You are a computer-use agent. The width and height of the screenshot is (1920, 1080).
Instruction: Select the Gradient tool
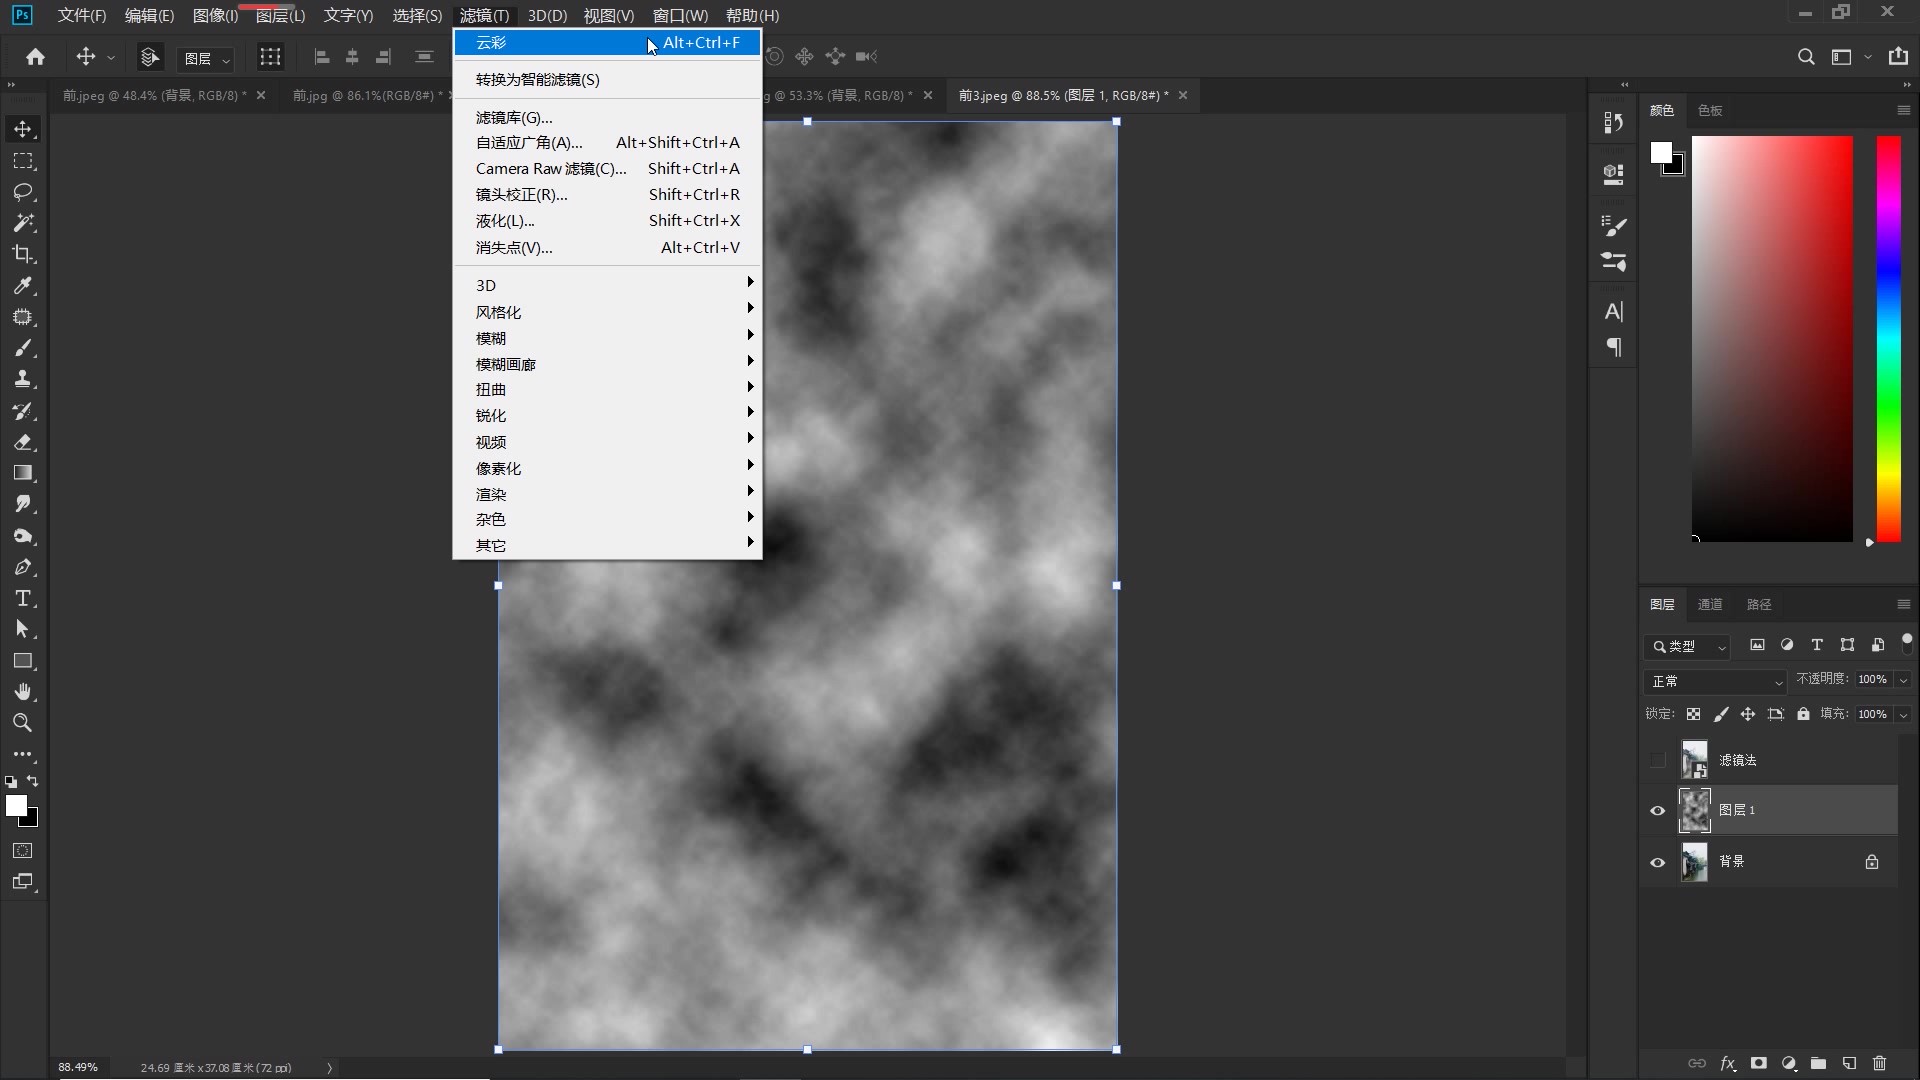pyautogui.click(x=23, y=473)
